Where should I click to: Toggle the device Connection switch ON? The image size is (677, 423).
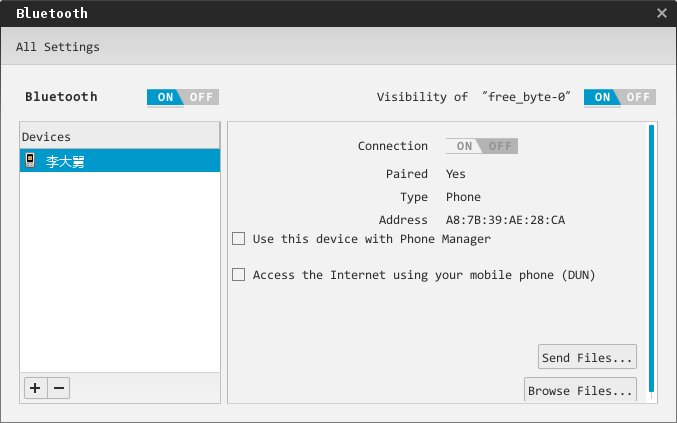tap(464, 146)
